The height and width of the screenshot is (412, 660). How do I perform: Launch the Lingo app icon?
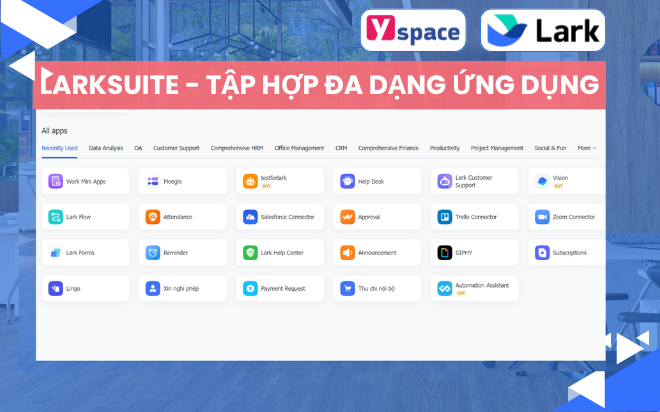[55, 289]
